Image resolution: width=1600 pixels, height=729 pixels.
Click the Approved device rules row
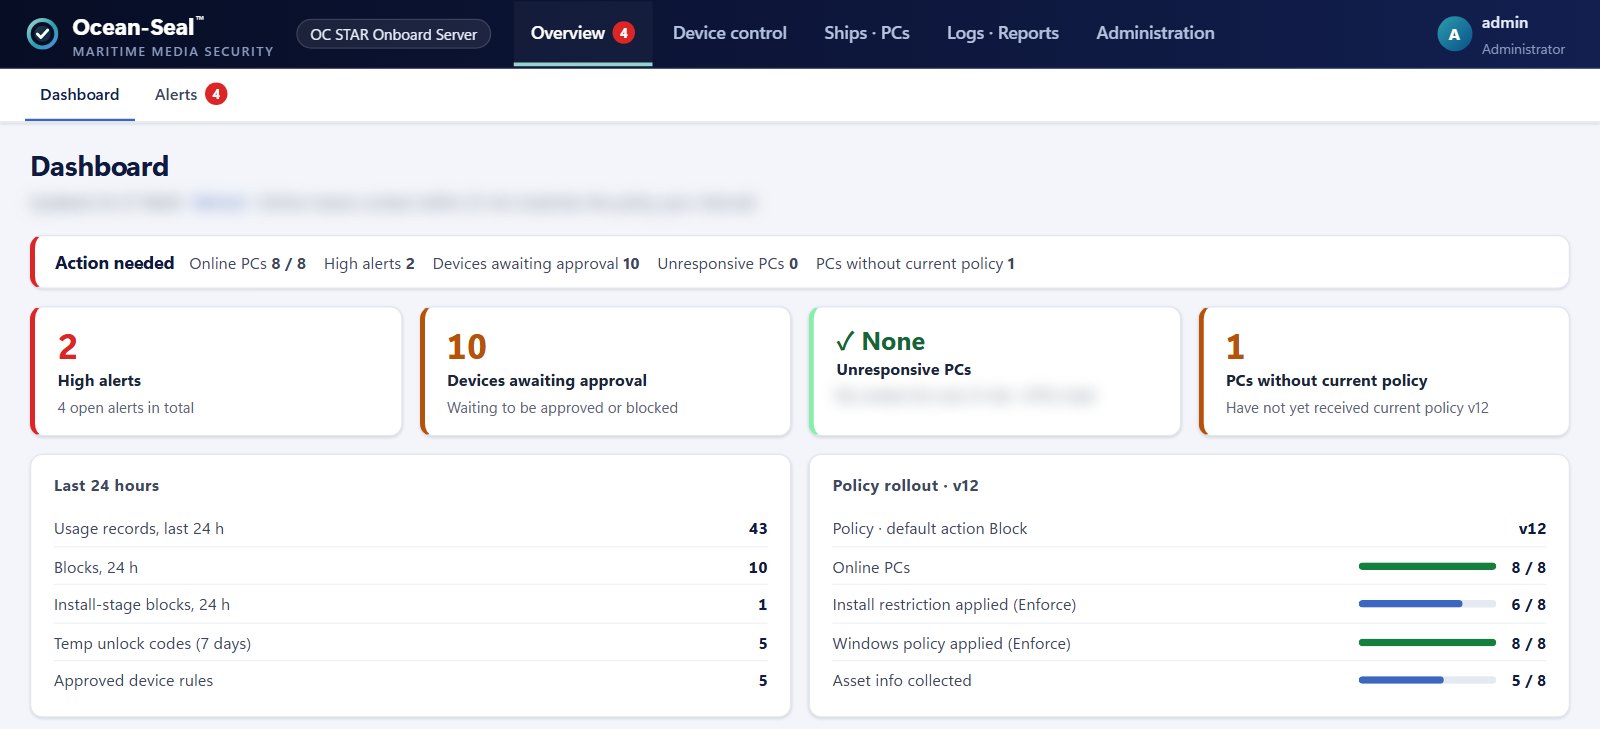pyautogui.click(x=411, y=681)
